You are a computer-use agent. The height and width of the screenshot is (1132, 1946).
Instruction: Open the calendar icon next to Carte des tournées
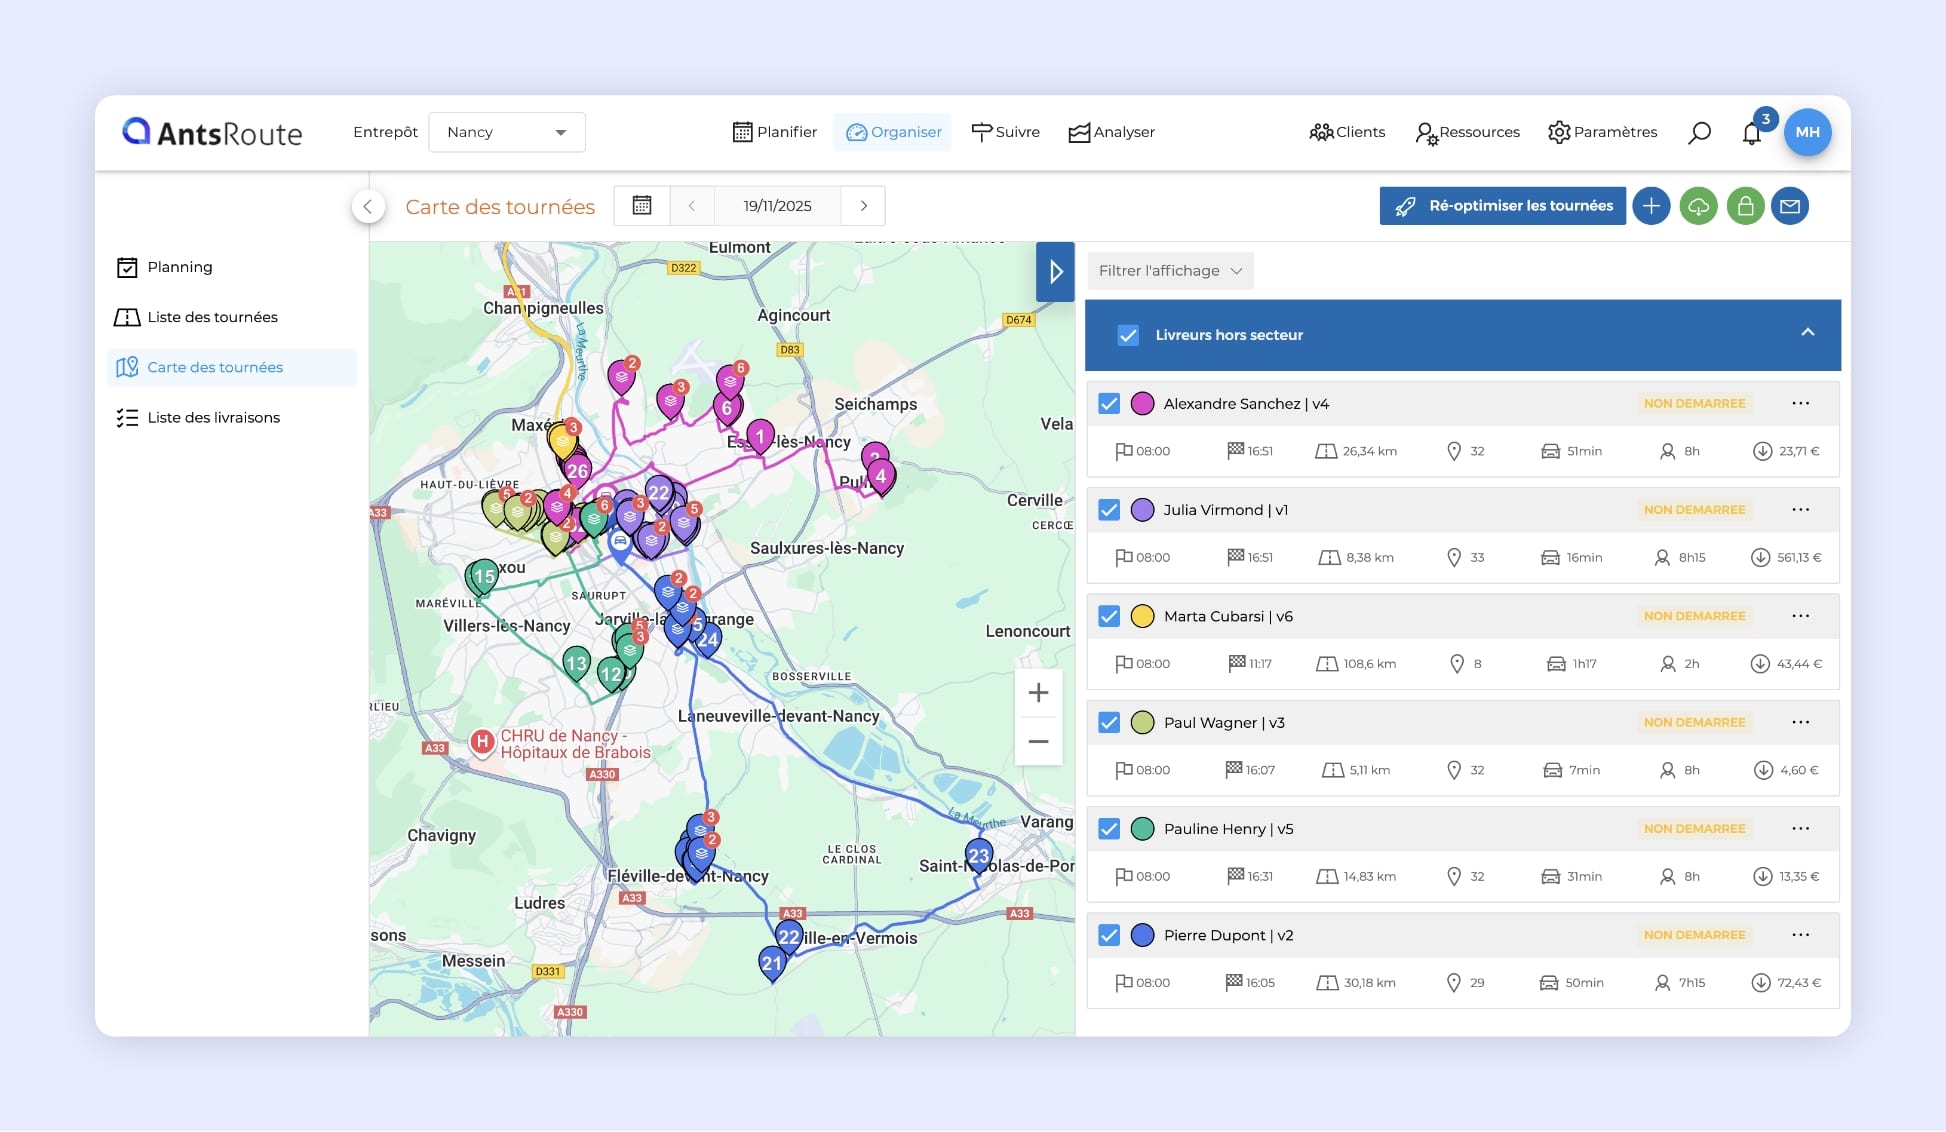click(x=641, y=205)
